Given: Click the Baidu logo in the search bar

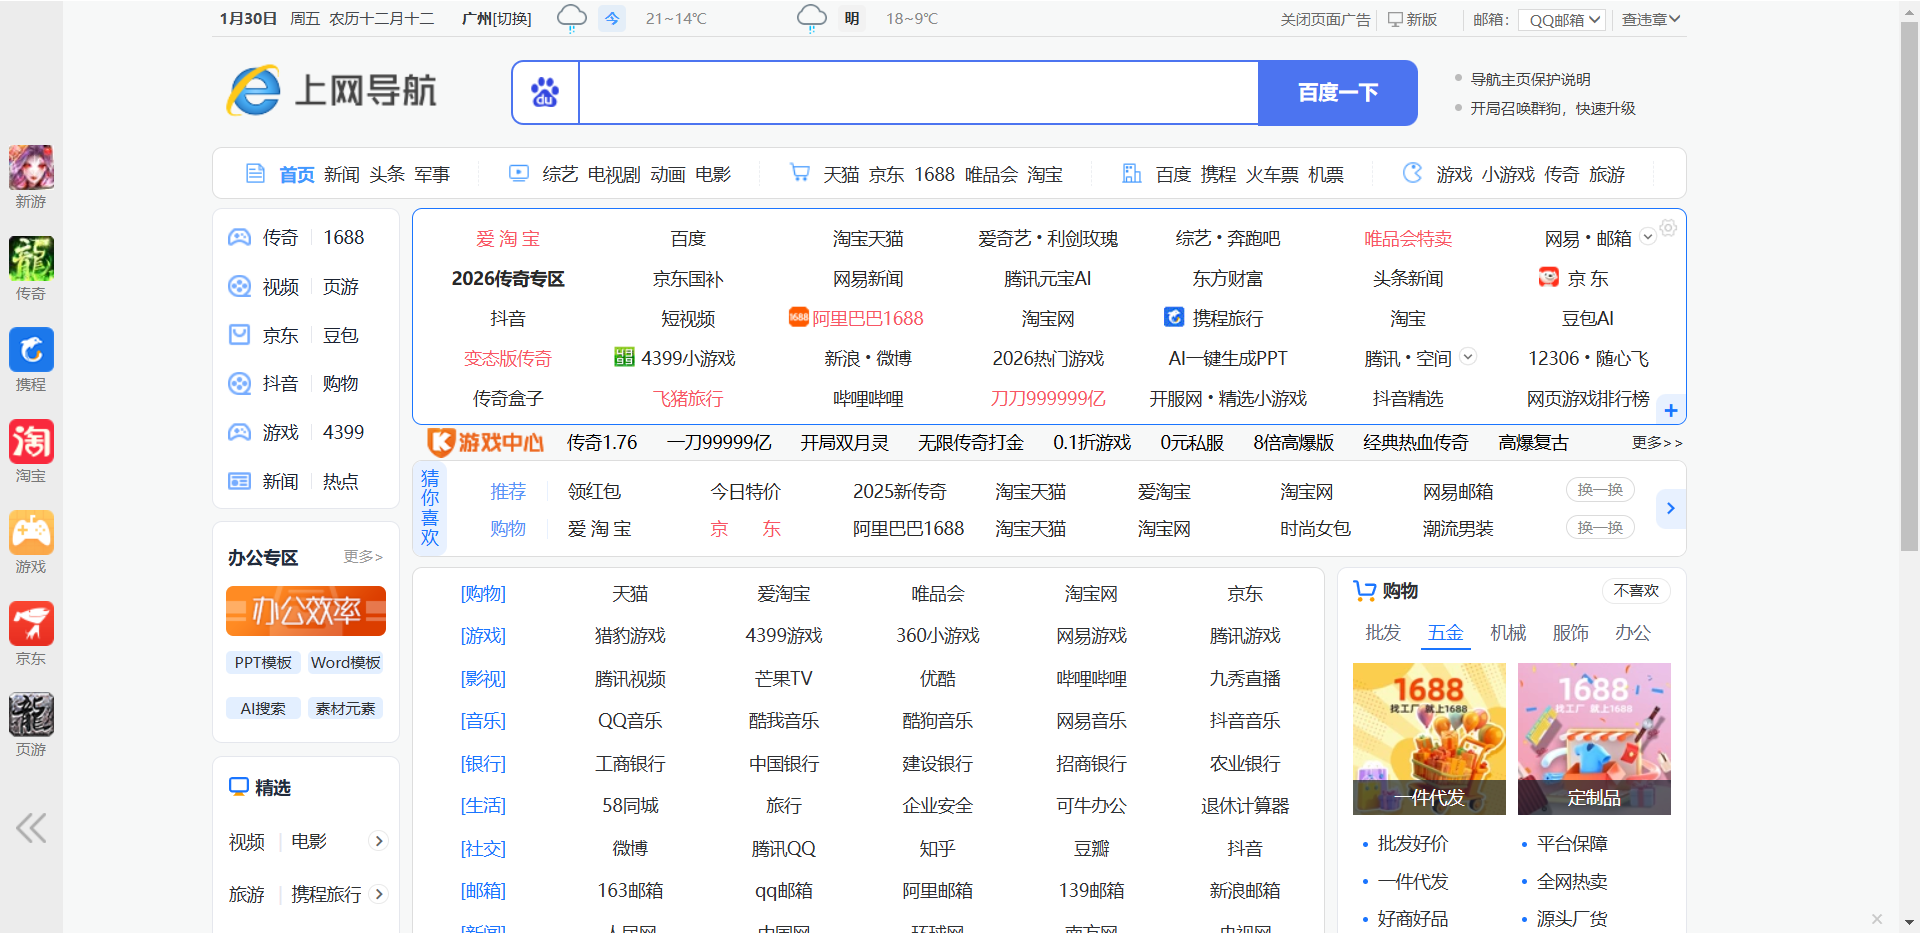Looking at the screenshot, I should (544, 92).
